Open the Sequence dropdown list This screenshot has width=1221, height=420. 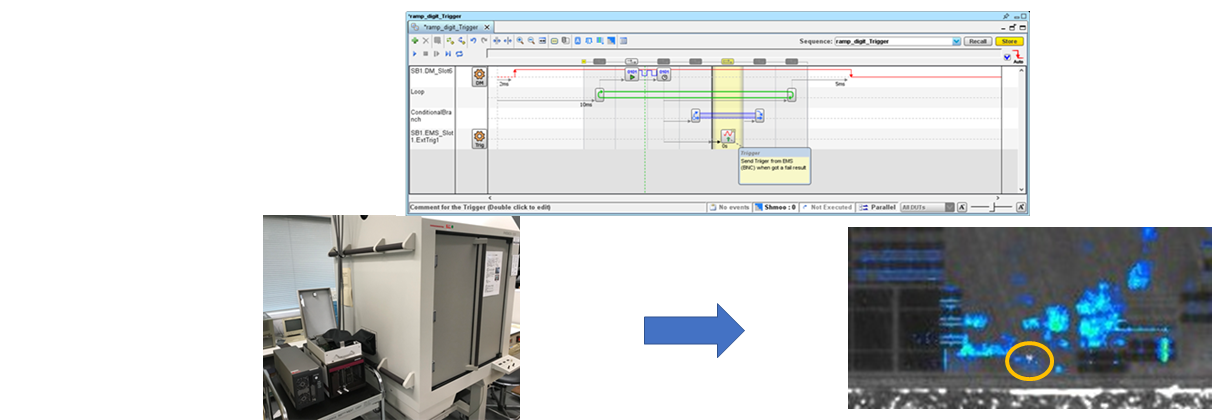[x=956, y=41]
